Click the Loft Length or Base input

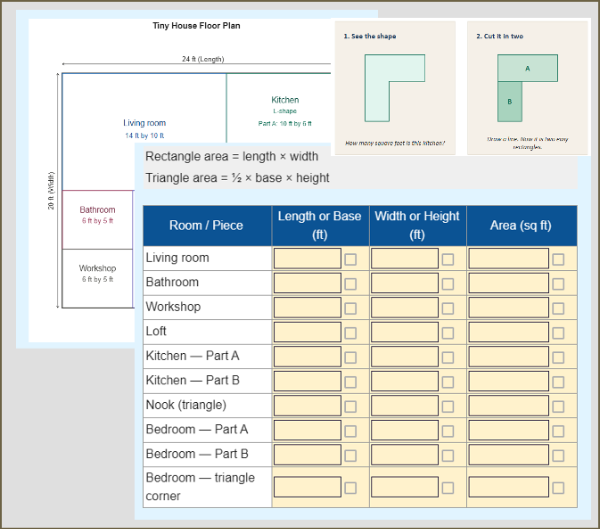(x=307, y=331)
